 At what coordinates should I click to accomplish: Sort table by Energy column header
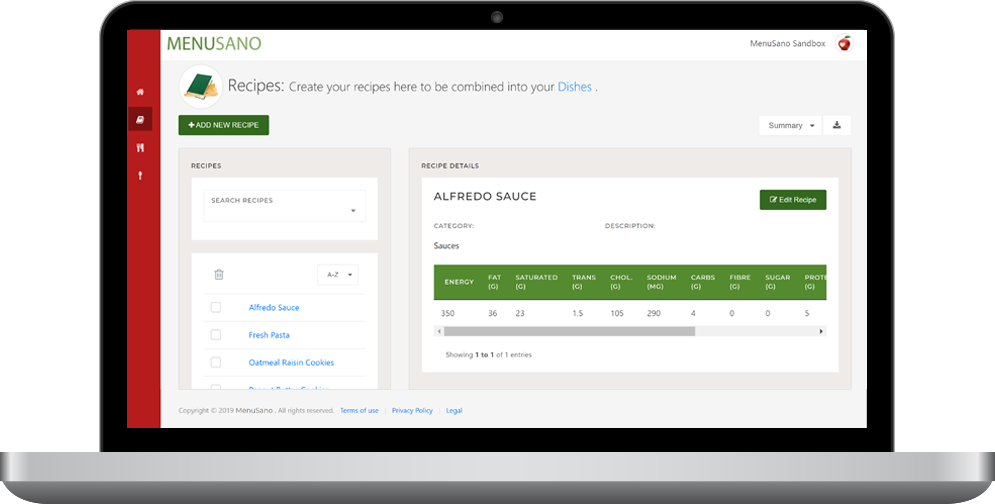(x=459, y=282)
